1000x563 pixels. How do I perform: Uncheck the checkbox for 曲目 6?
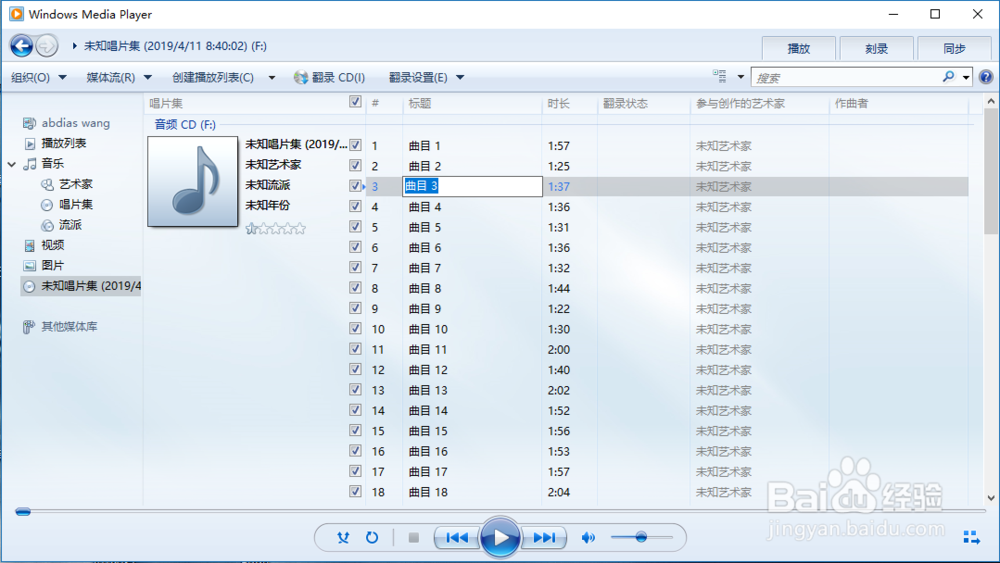[355, 247]
